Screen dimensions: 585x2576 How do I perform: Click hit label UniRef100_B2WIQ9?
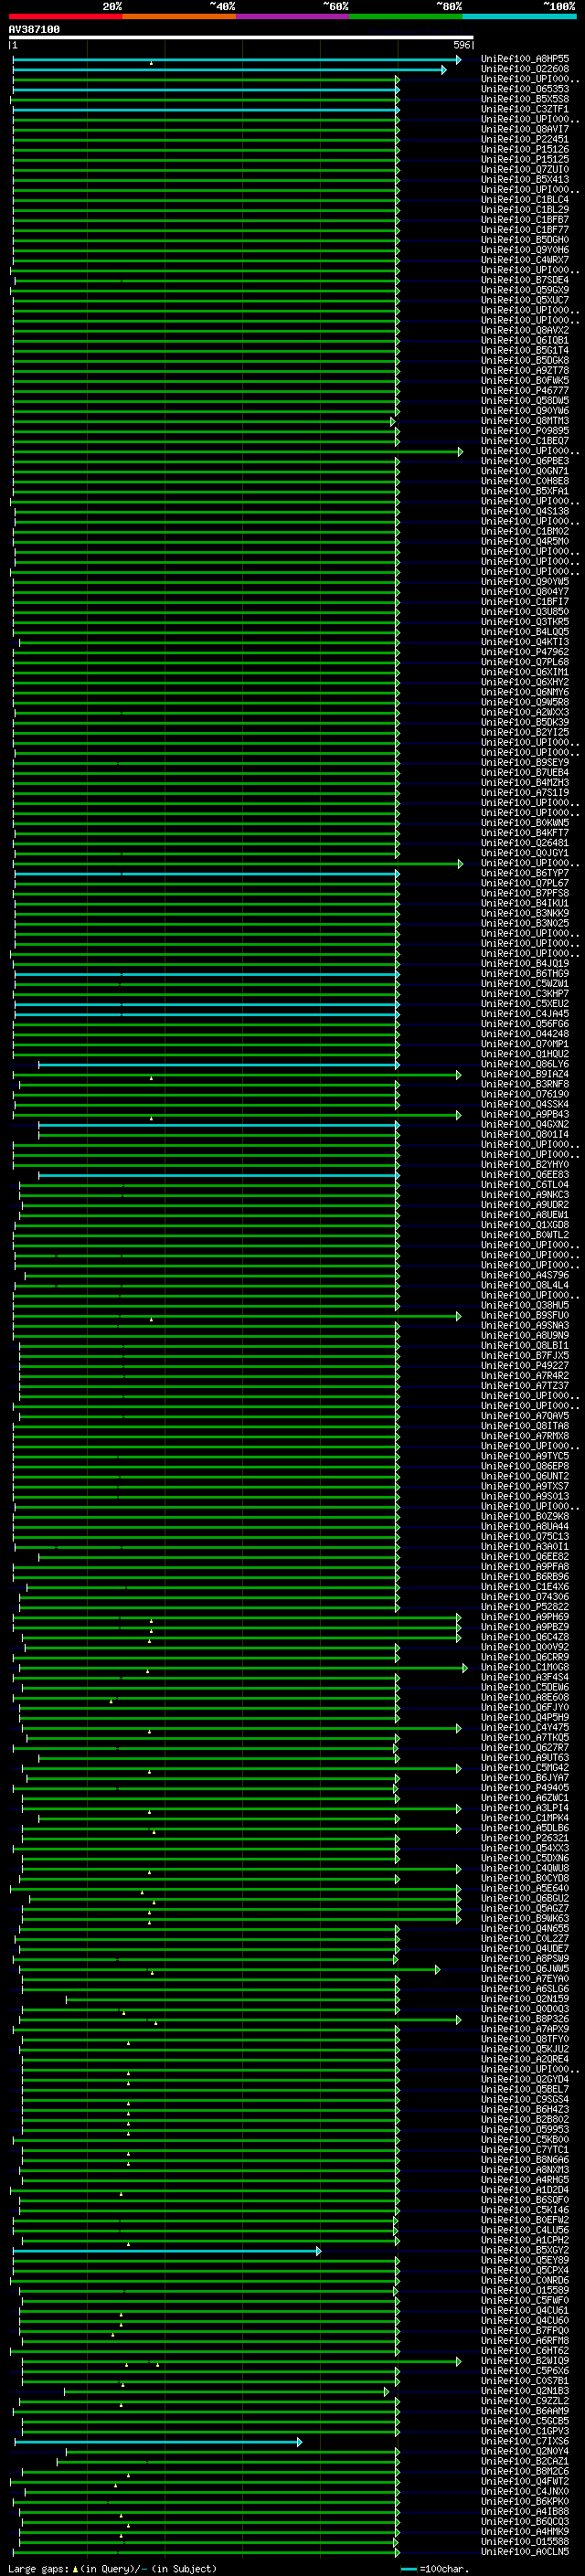click(x=525, y=2360)
